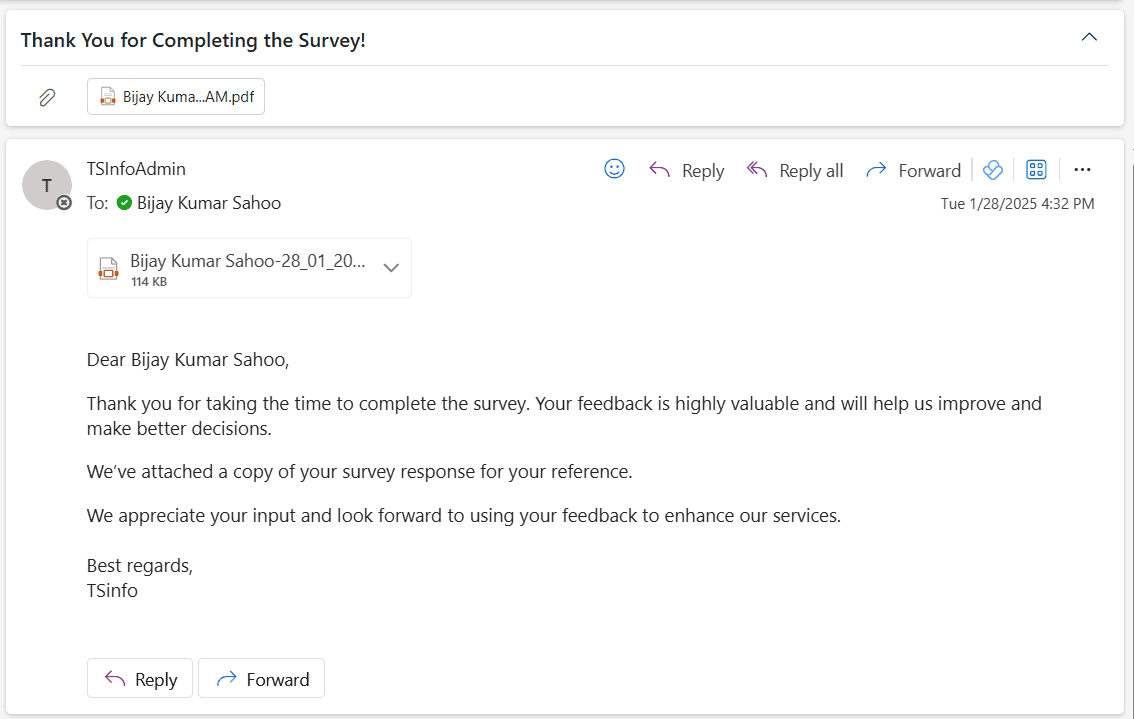1134x719 pixels.
Task: Open the emoji reactions picker
Action: tap(614, 169)
